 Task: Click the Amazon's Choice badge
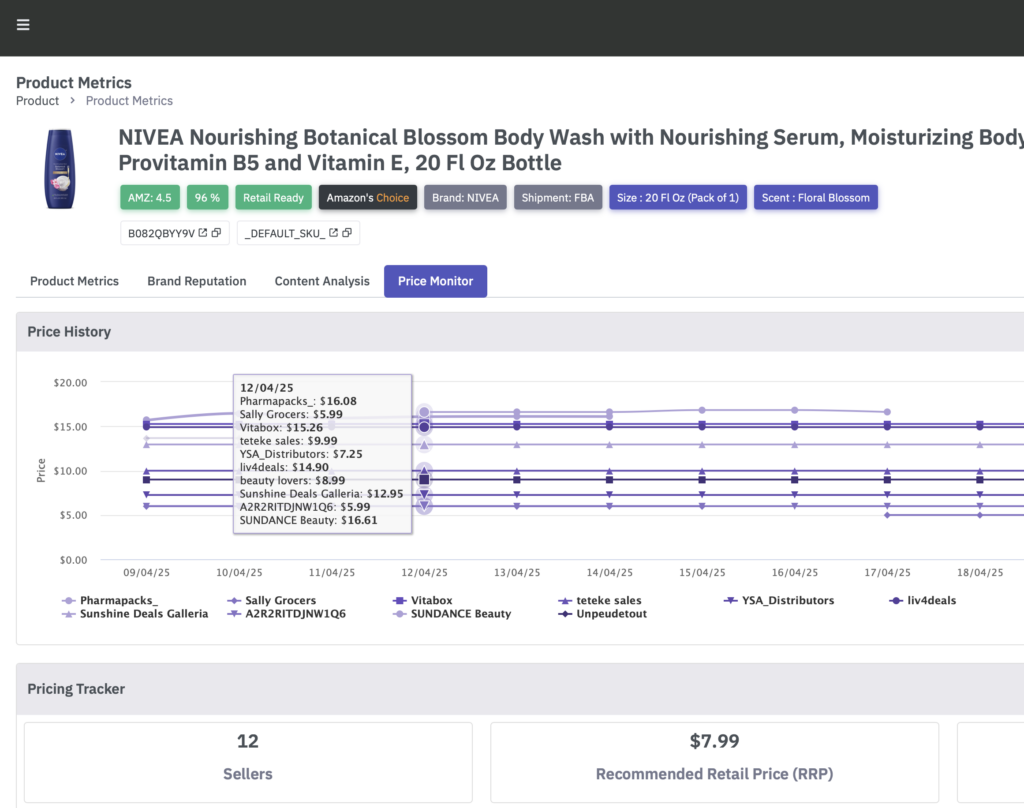coord(368,197)
